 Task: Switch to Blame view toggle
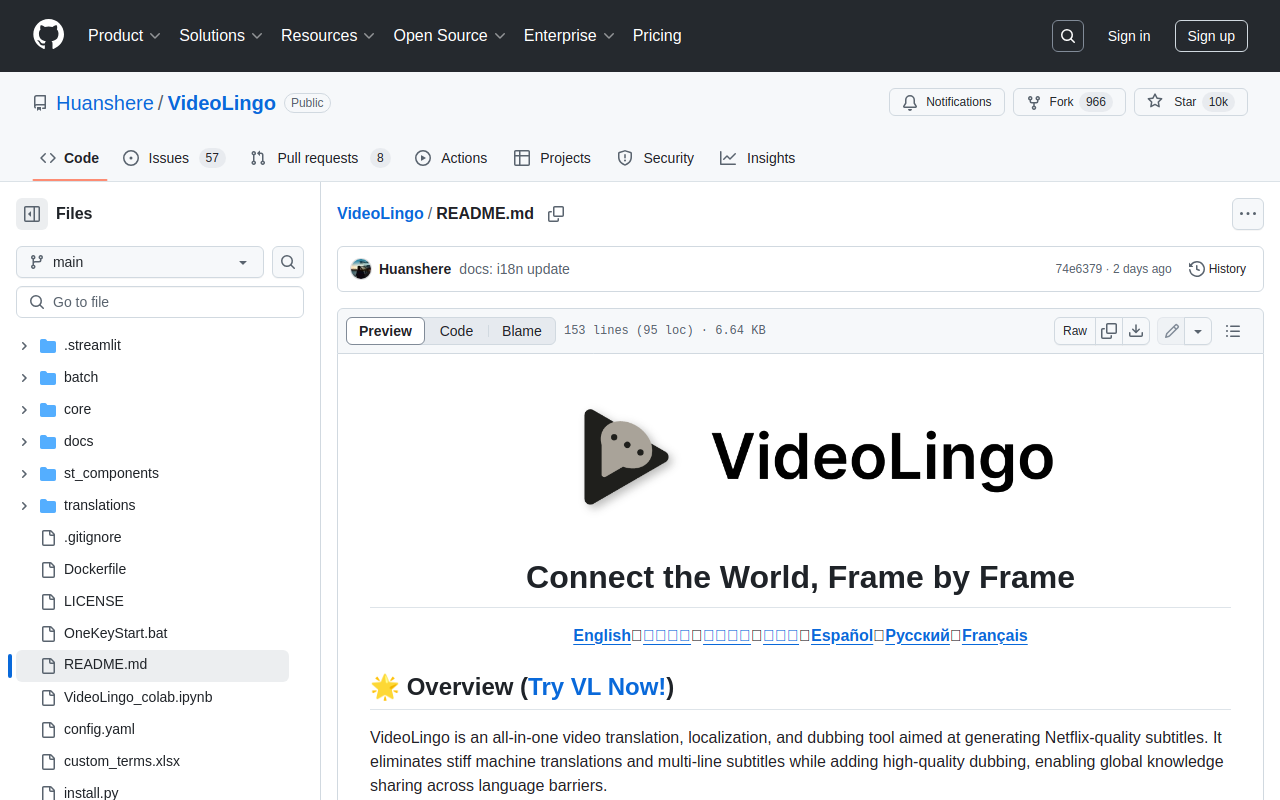pos(521,331)
